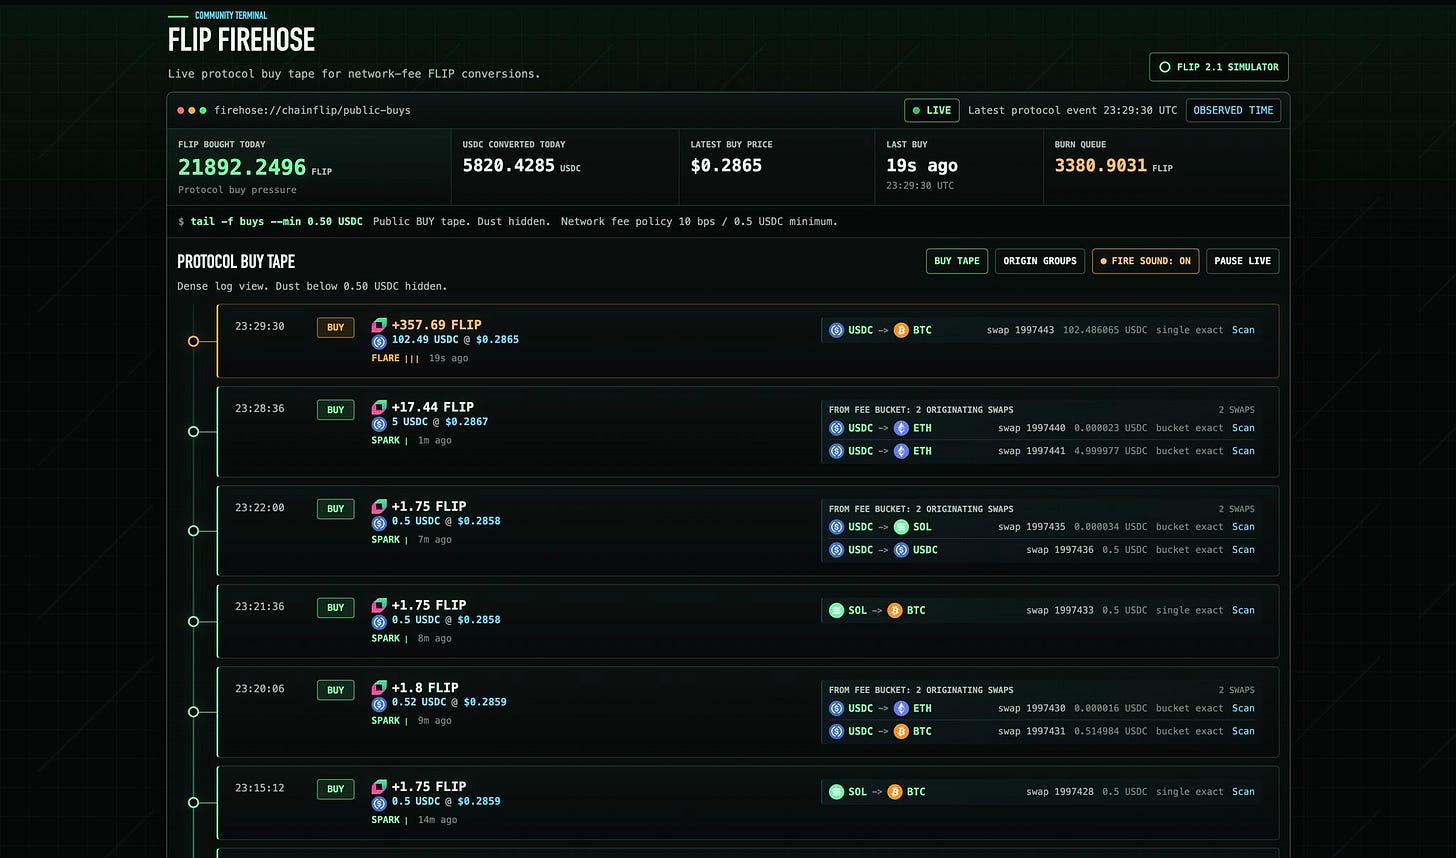Switch to the BUY TAPE view
Image resolution: width=1456 pixels, height=858 pixels.
point(957,261)
